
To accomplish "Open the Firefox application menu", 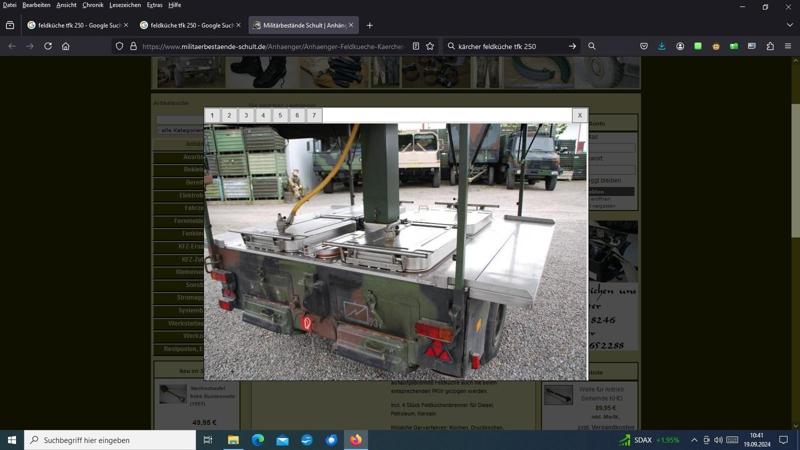I will click(x=788, y=46).
